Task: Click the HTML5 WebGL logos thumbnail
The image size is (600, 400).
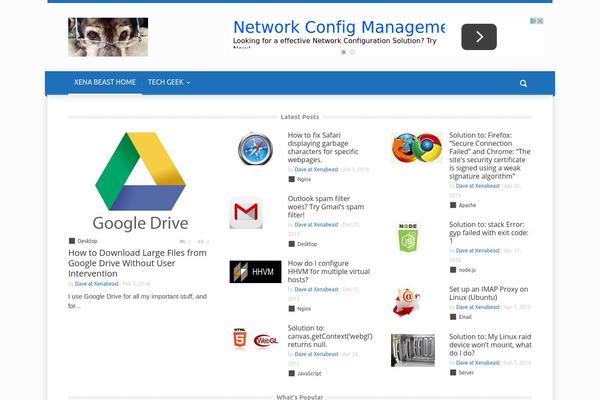Action: pyautogui.click(x=255, y=339)
